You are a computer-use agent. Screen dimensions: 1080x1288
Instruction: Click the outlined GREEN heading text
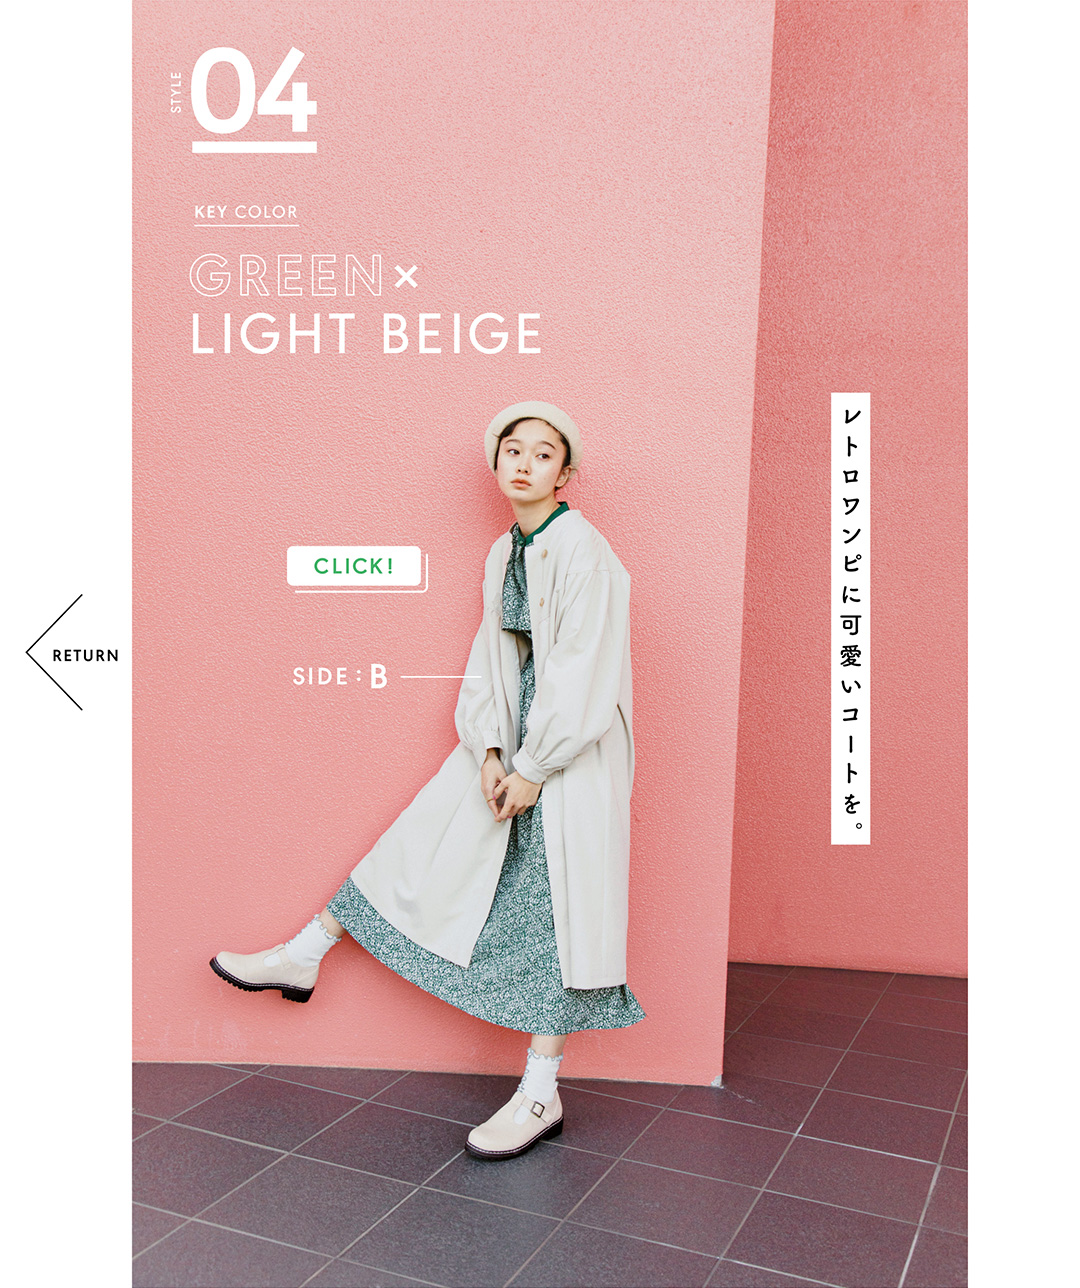click(287, 276)
